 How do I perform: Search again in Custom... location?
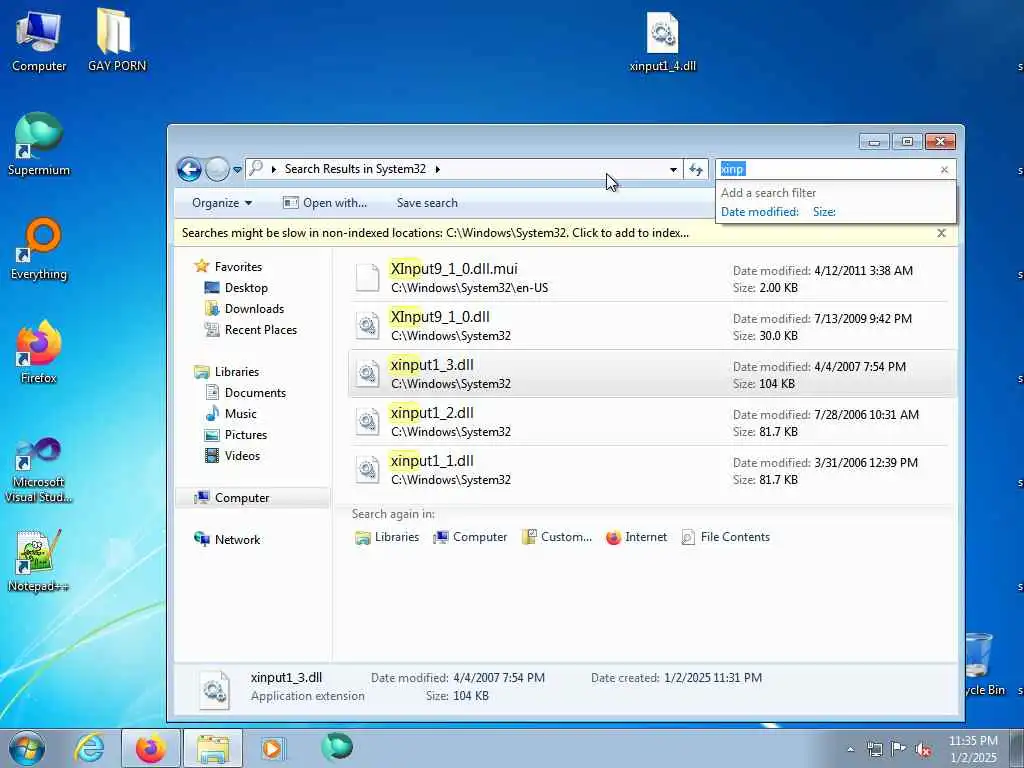(x=557, y=537)
